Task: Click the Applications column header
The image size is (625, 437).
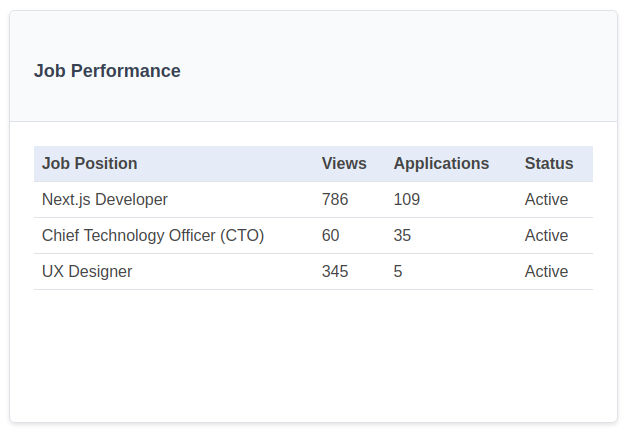Action: click(441, 163)
